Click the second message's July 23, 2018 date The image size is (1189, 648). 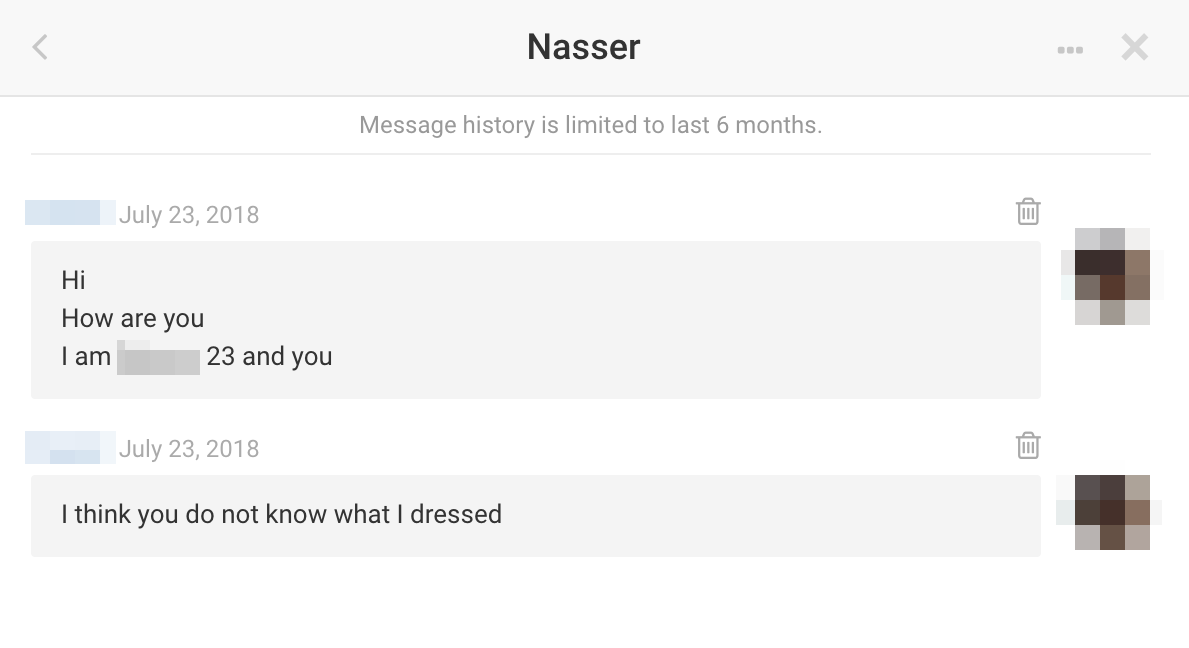pyautogui.click(x=189, y=449)
